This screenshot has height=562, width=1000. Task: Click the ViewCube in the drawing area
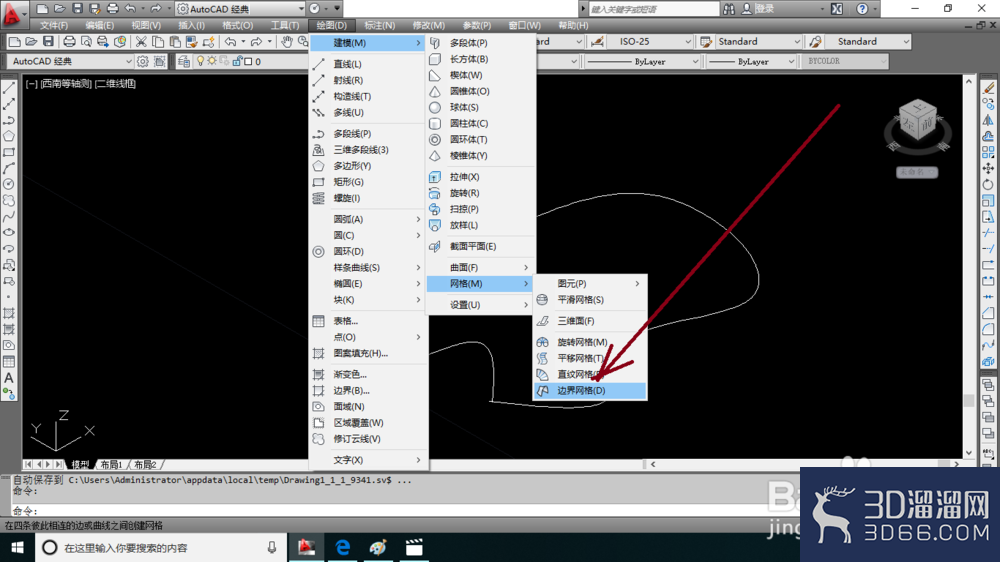[x=918, y=125]
